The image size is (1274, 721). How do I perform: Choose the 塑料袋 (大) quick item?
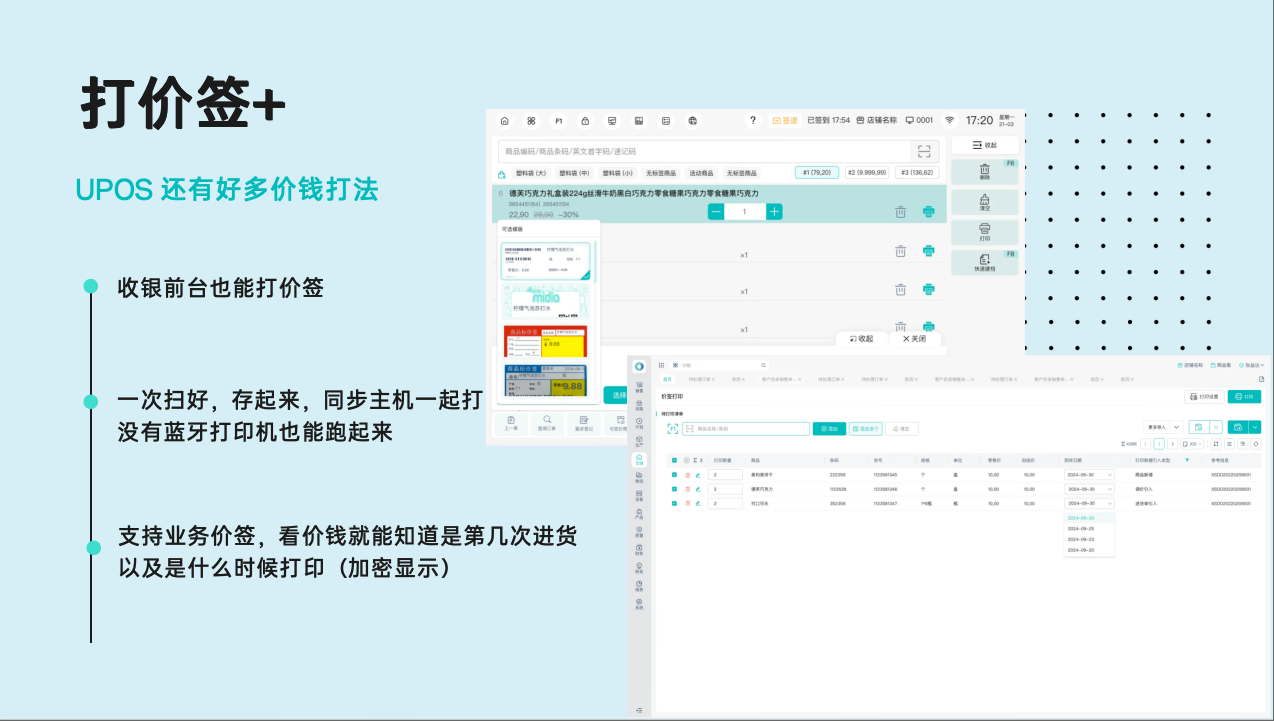point(531,174)
